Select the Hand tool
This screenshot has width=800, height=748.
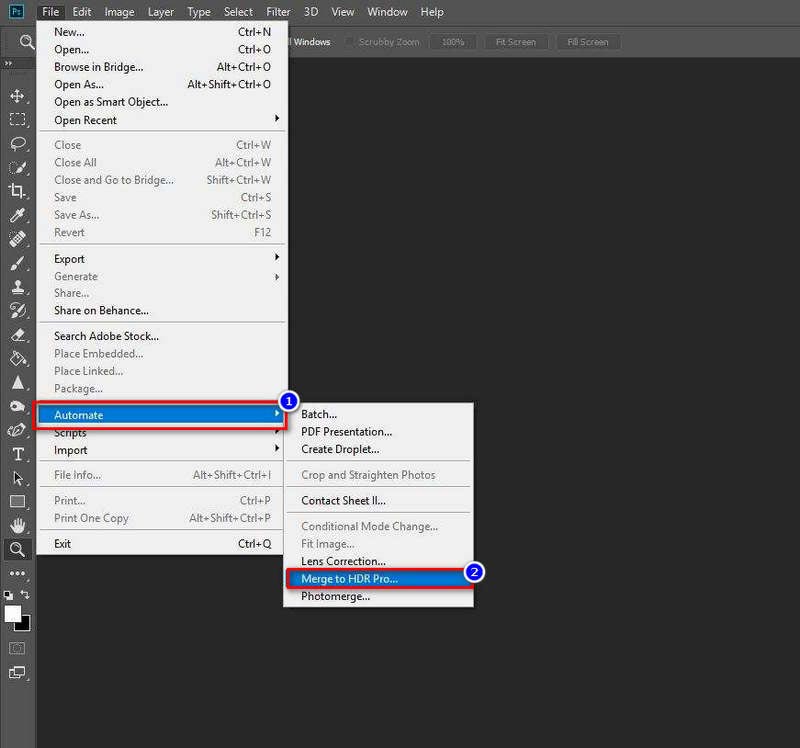[x=17, y=525]
